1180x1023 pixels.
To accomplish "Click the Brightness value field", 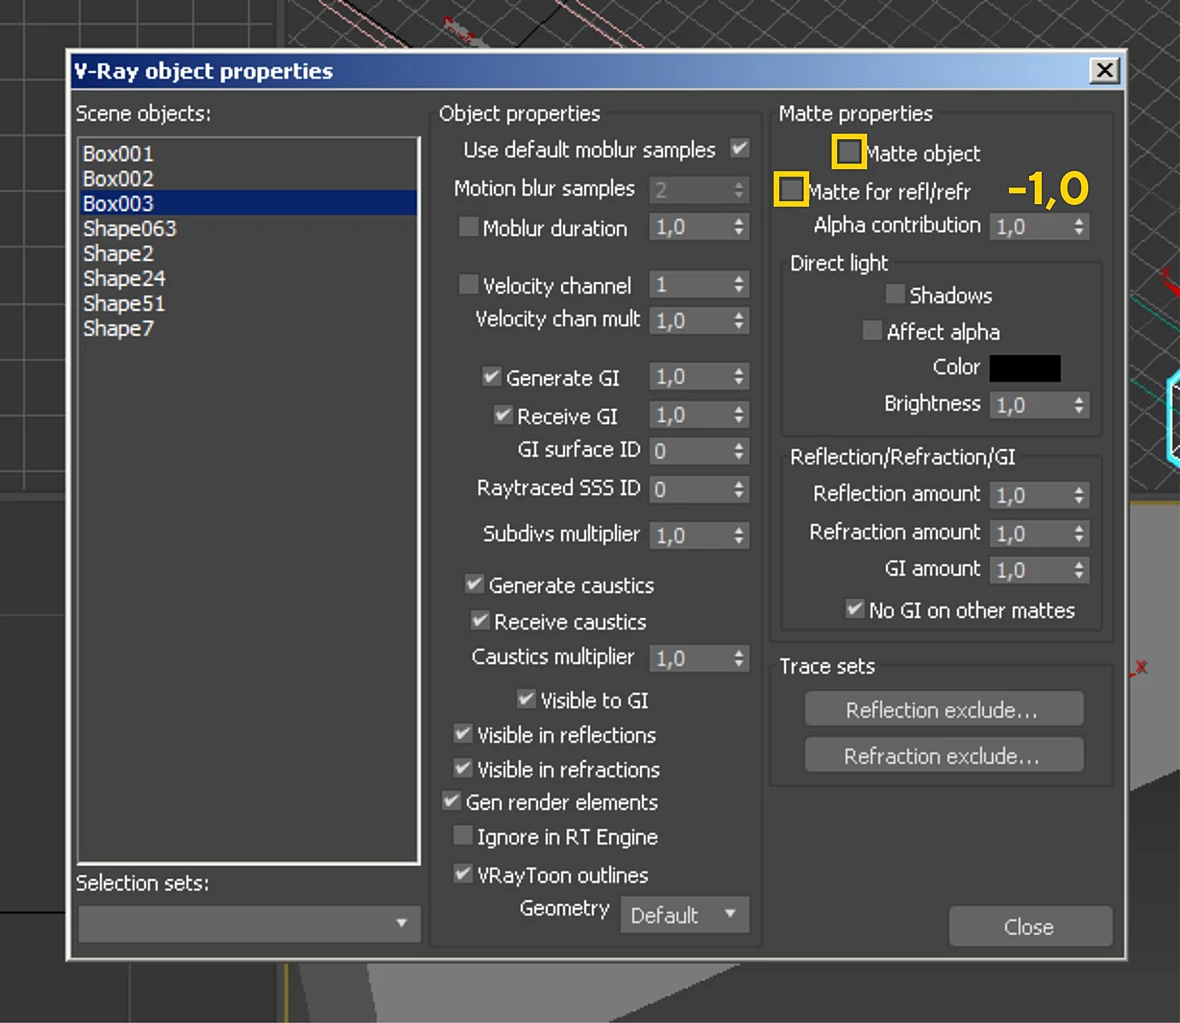I will (1030, 405).
